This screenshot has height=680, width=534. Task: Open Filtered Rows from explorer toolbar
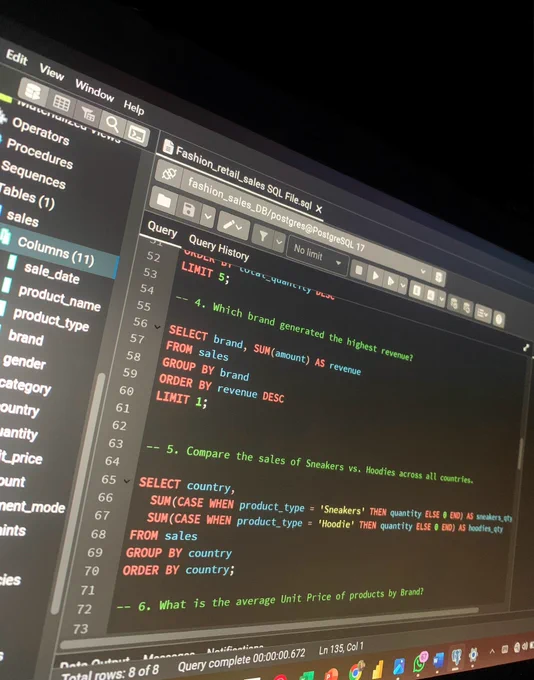88,114
